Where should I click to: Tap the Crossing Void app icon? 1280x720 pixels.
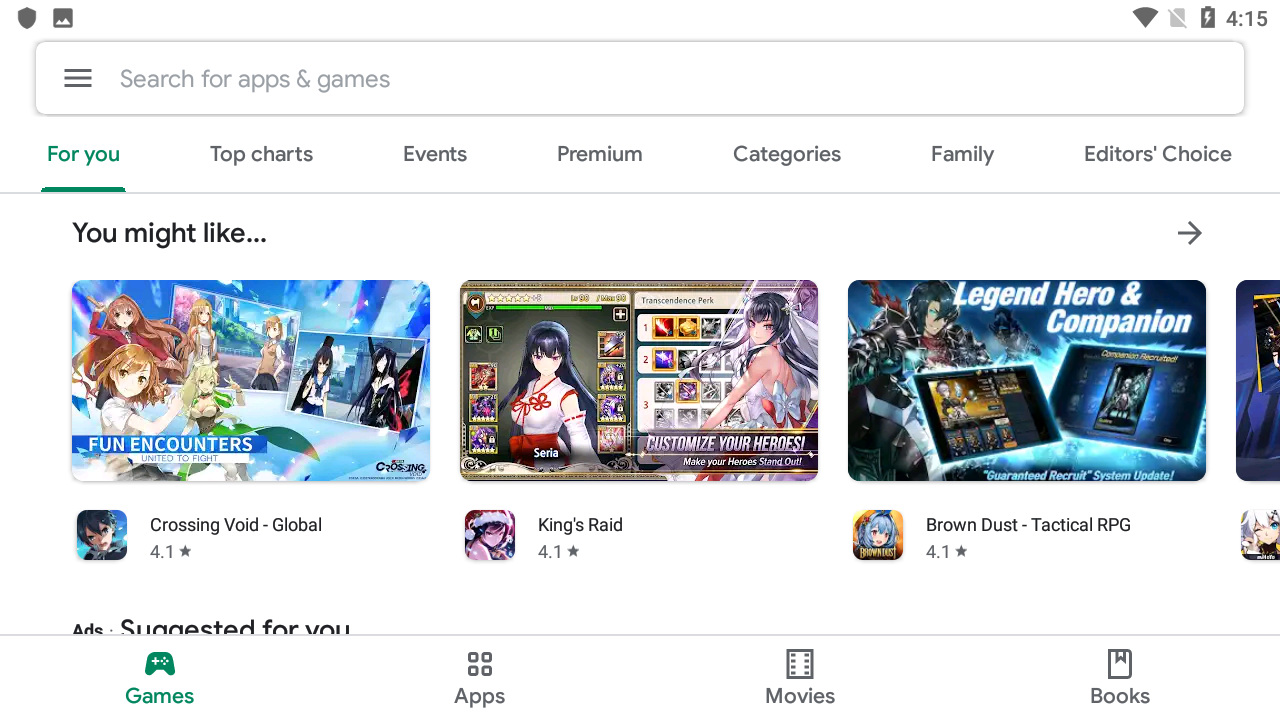[x=102, y=535]
